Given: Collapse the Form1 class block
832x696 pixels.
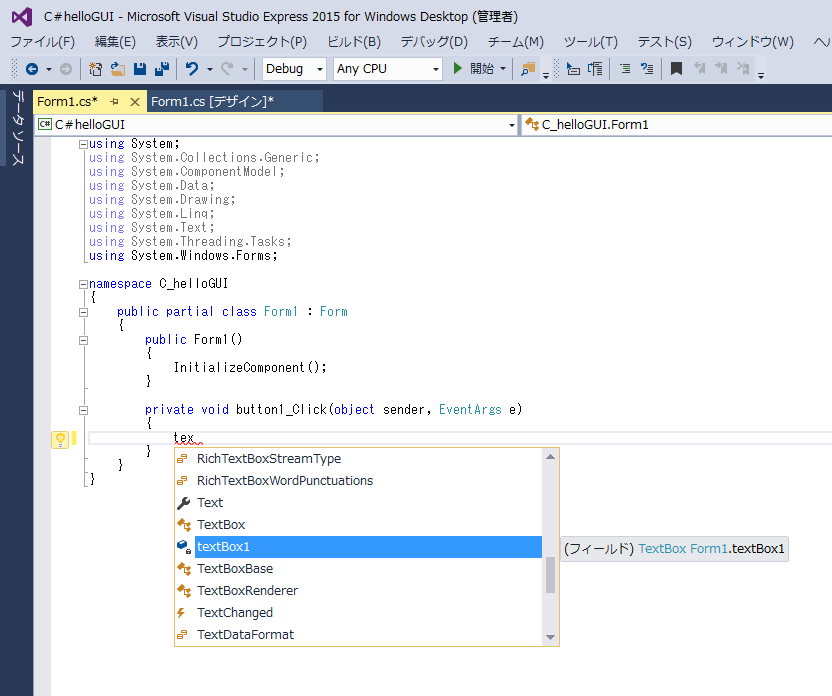Looking at the screenshot, I should pos(83,312).
